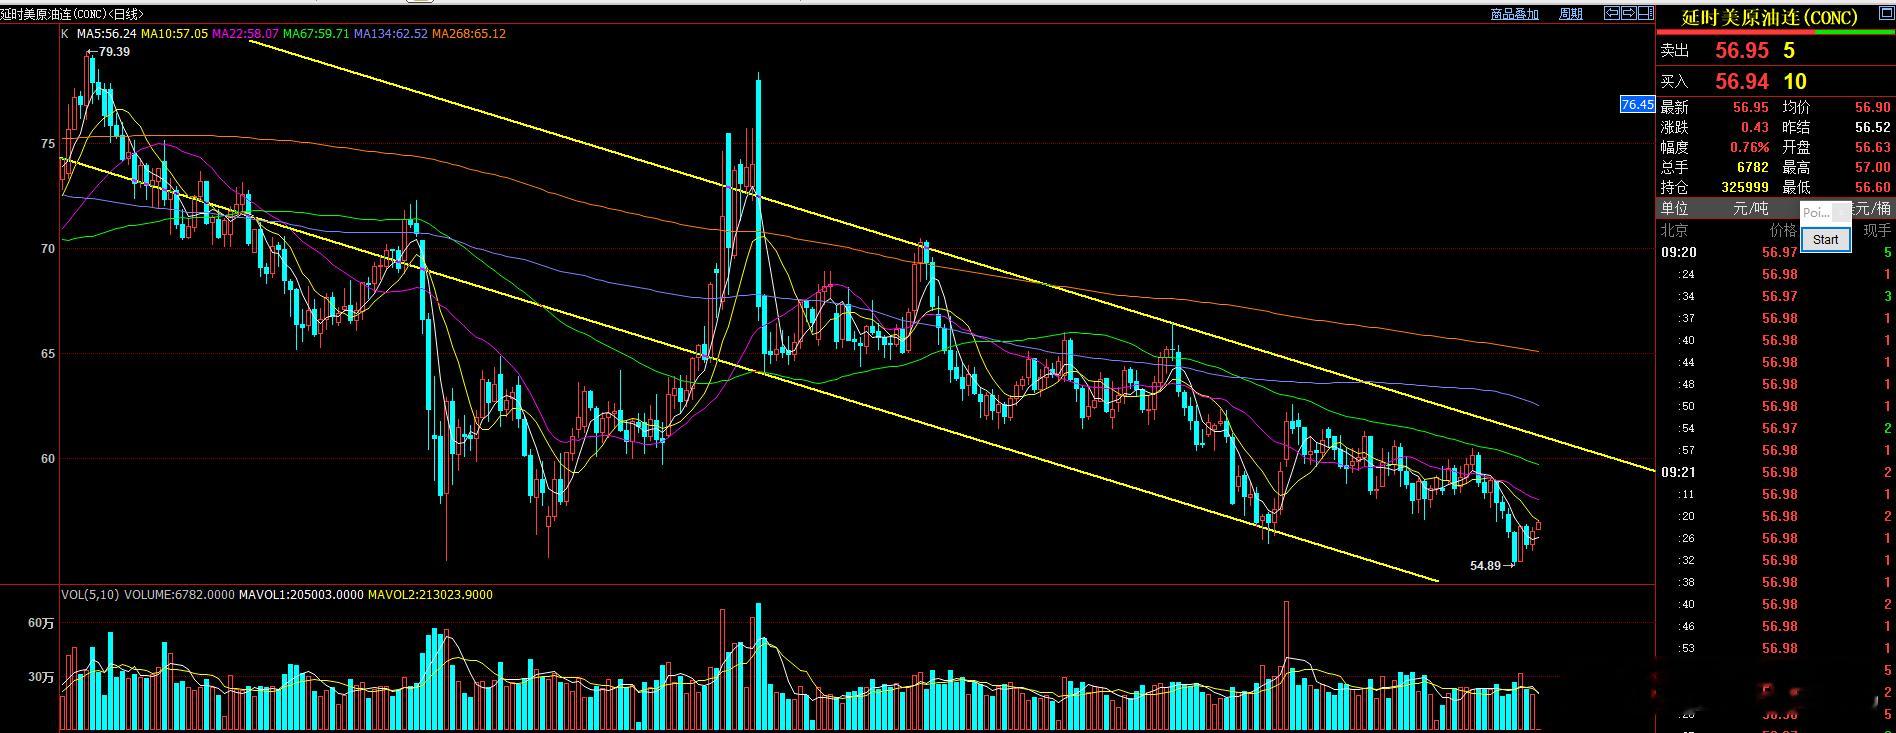Click the Poi... small window title

[1817, 212]
